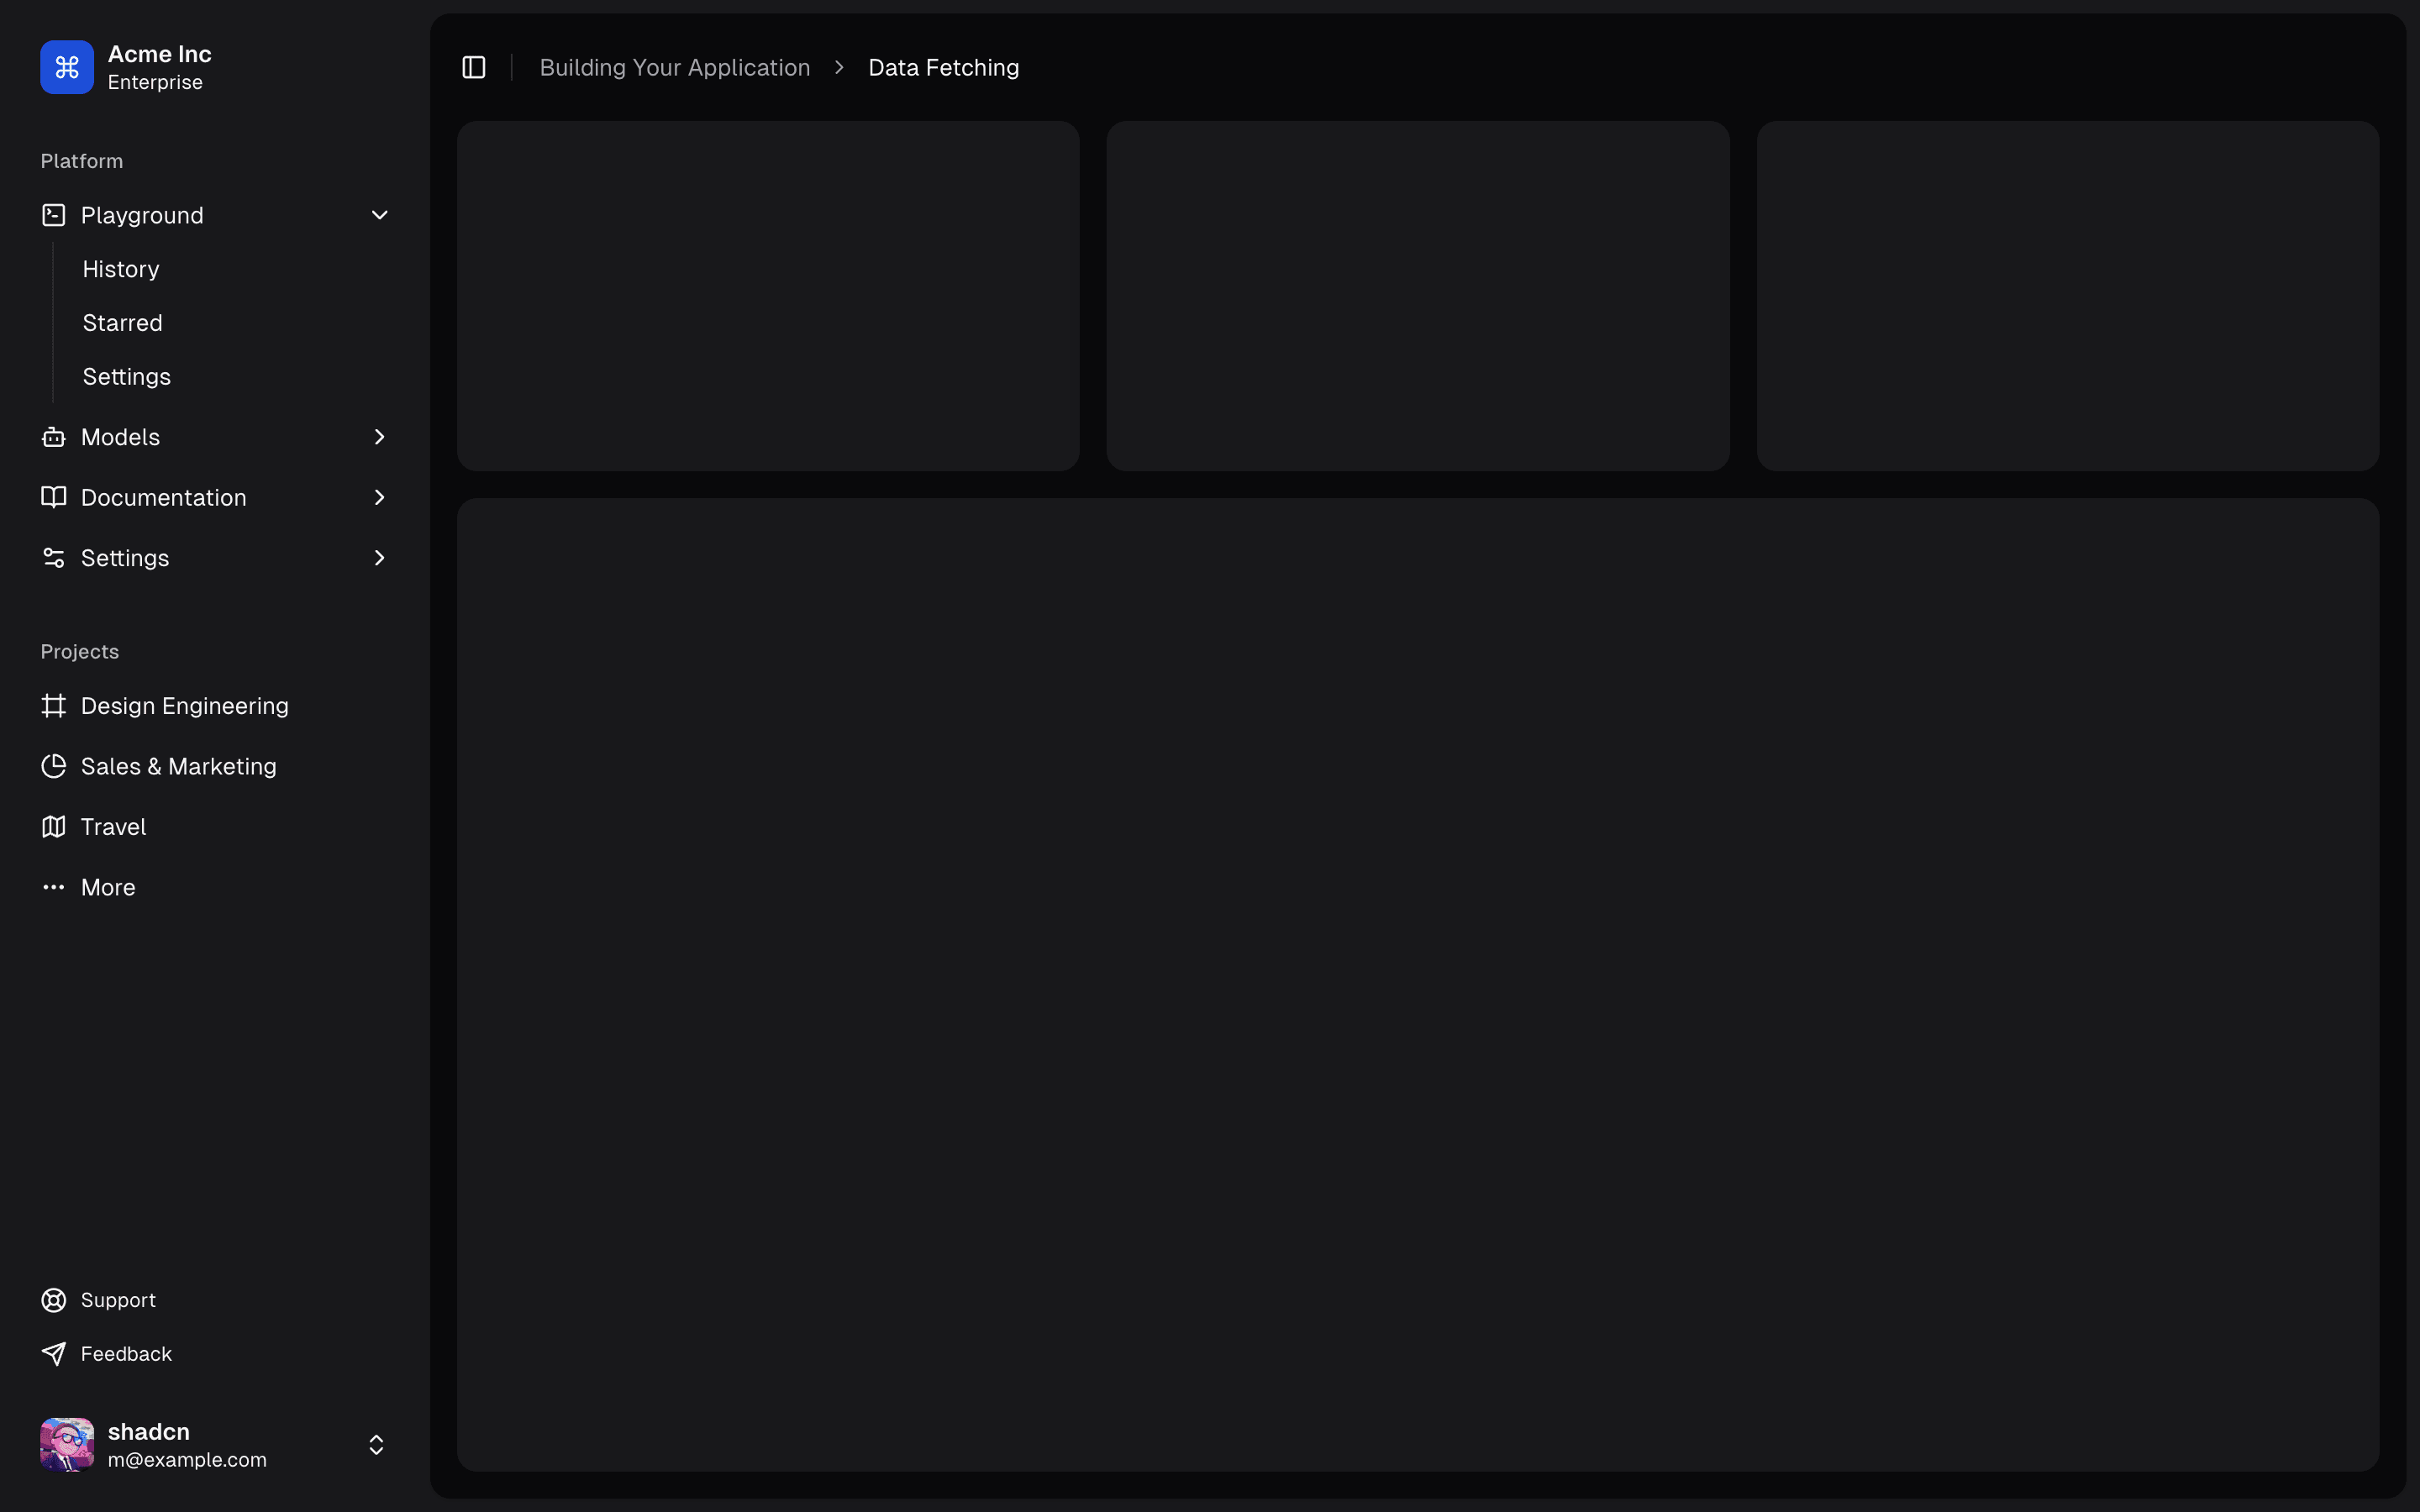Collapse the Playground section

(x=379, y=215)
